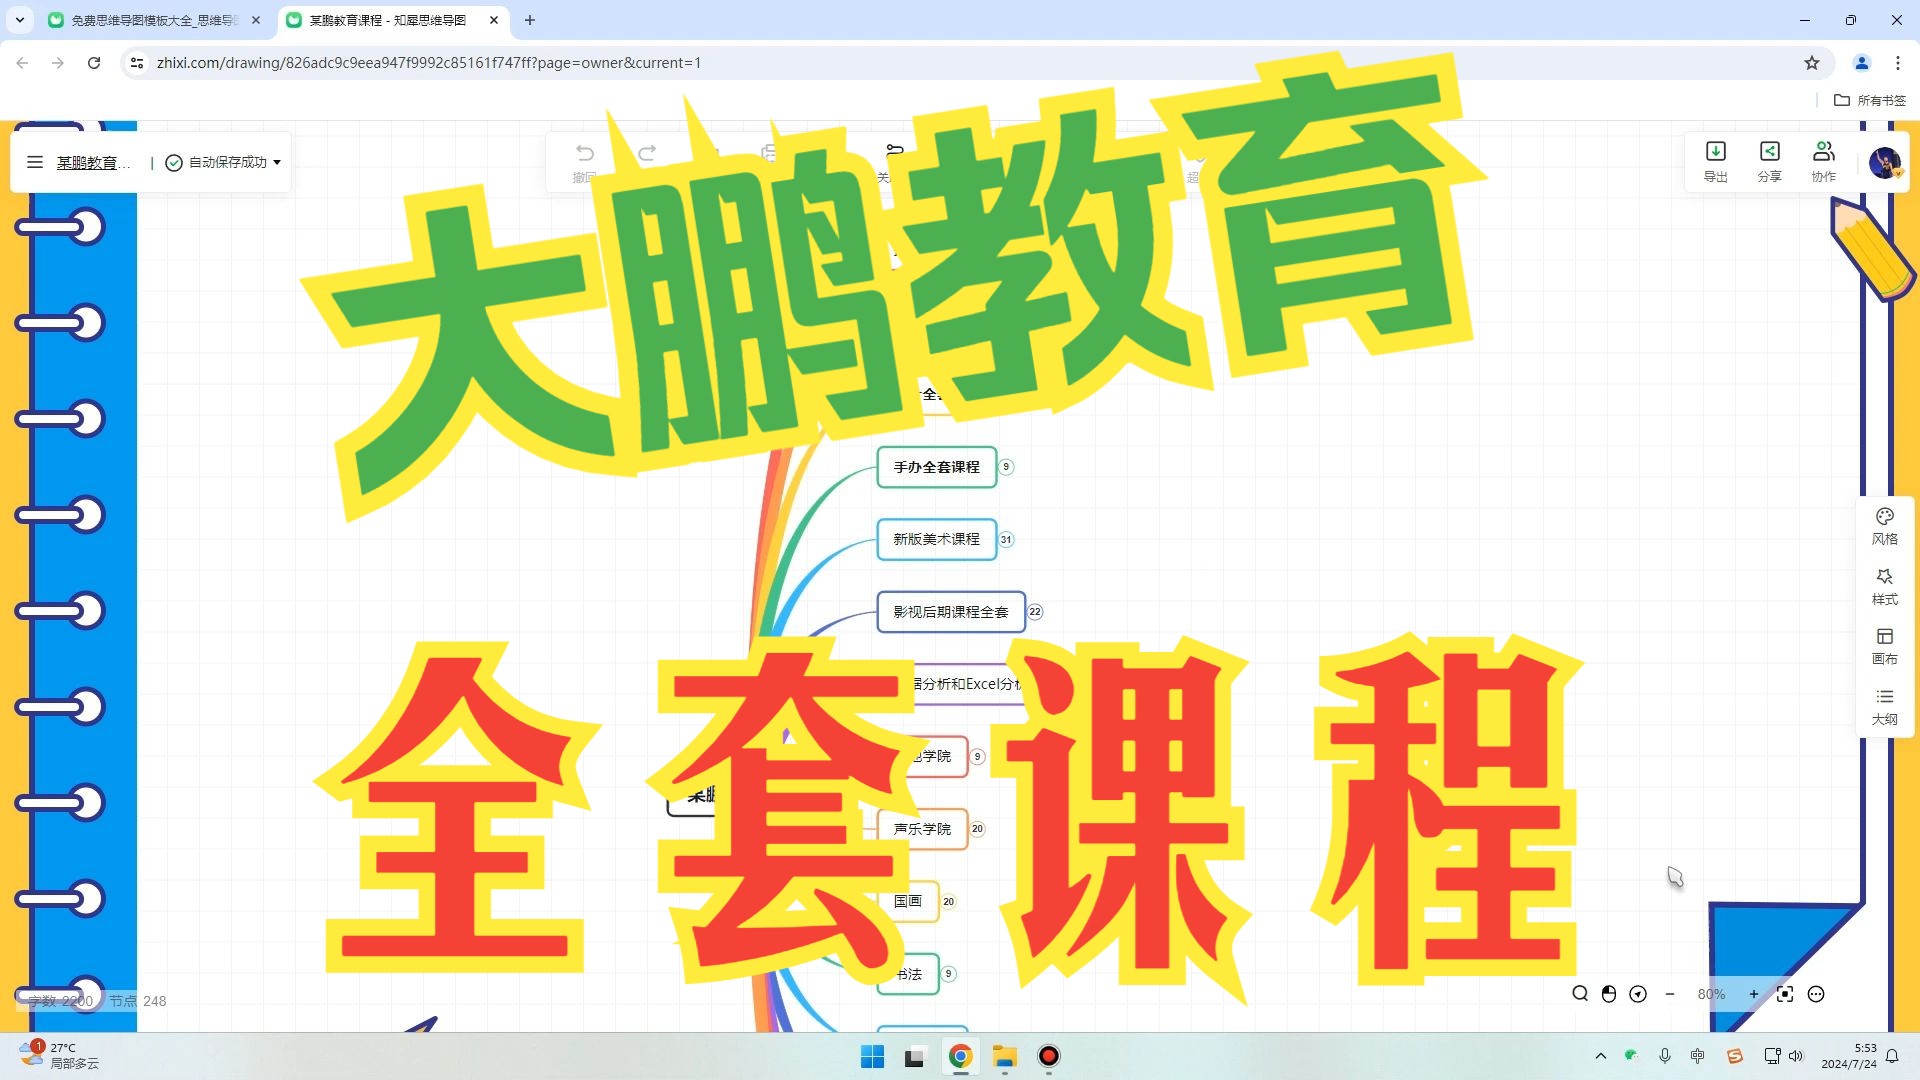Open the Chrome profile icon
Viewport: 1920px width, 1080px height.
pyautogui.click(x=1862, y=63)
